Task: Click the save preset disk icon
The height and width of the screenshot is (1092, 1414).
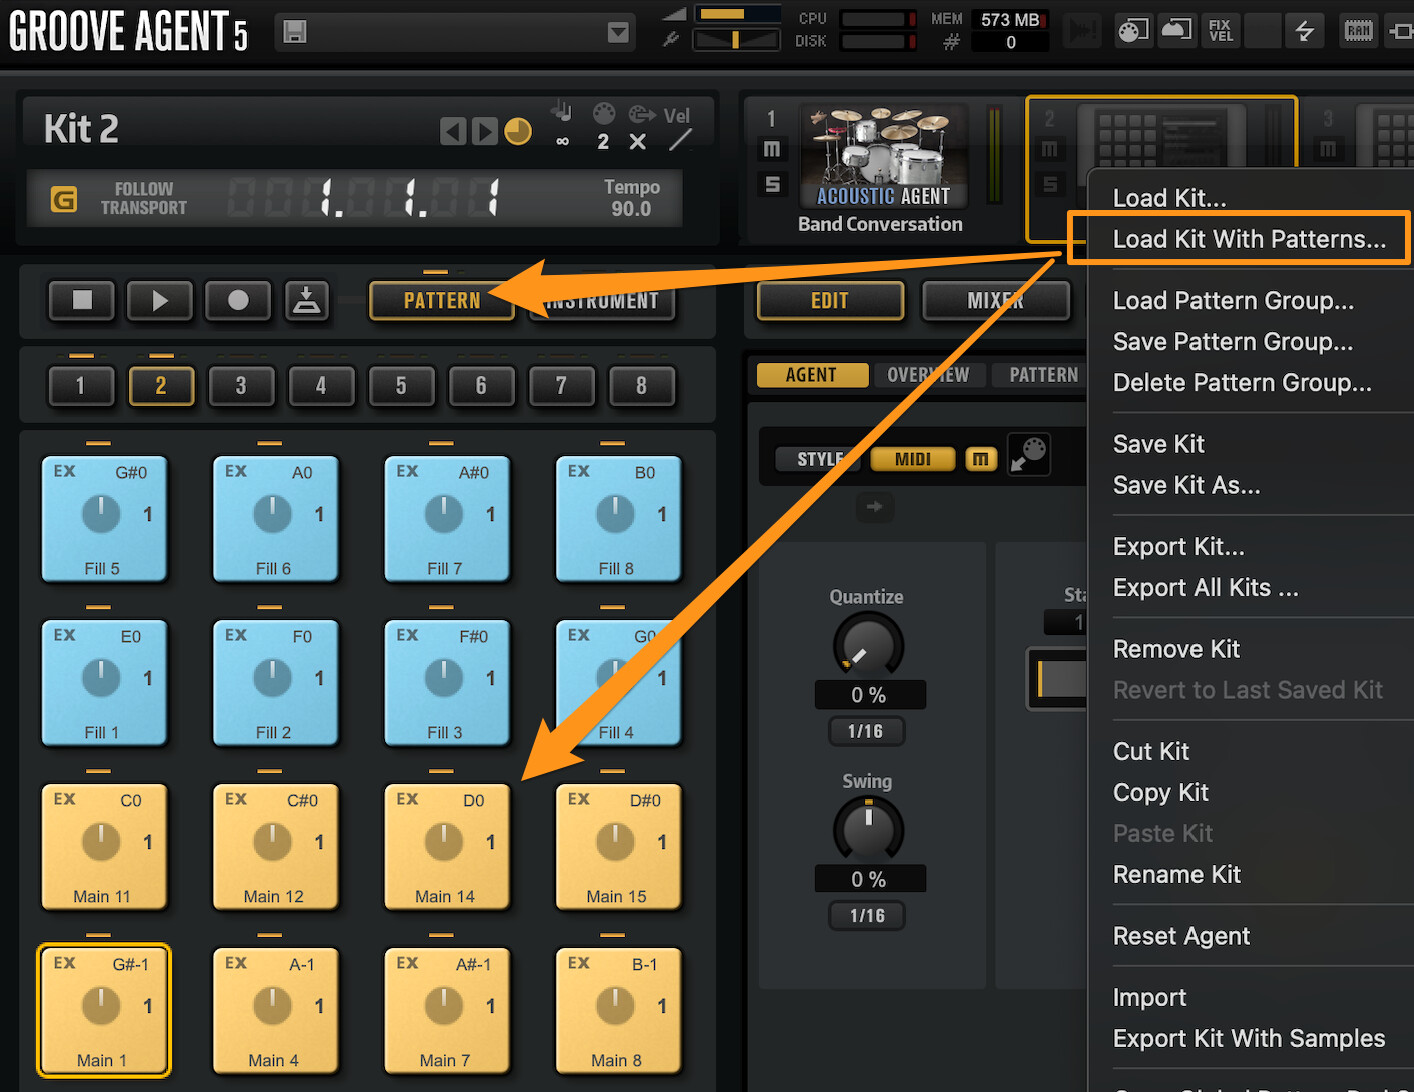Action: coord(293,31)
